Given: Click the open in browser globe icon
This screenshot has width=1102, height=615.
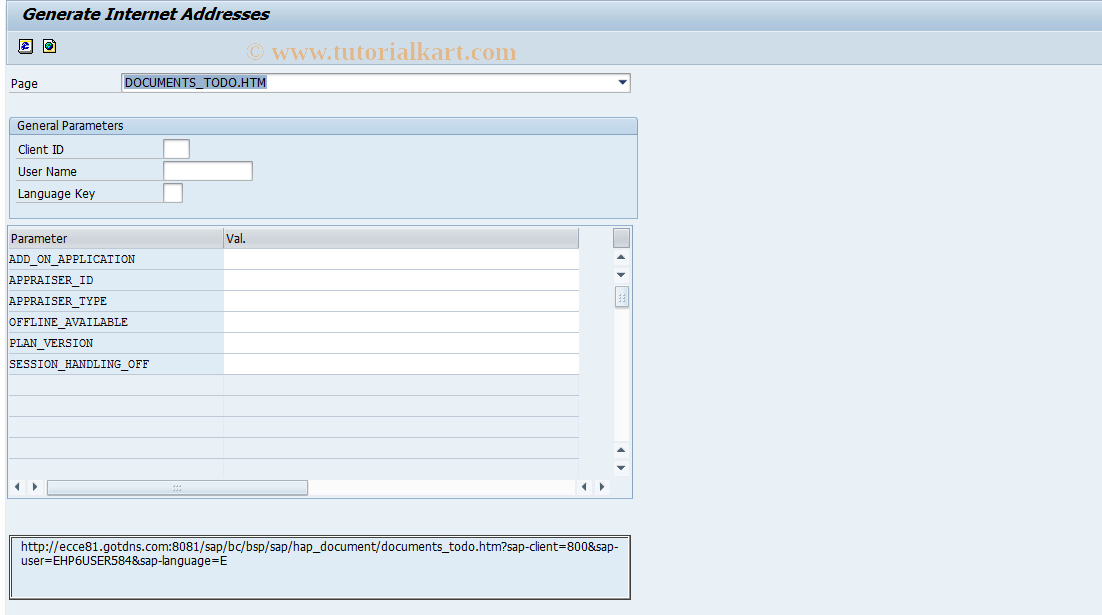Looking at the screenshot, I should coord(49,46).
